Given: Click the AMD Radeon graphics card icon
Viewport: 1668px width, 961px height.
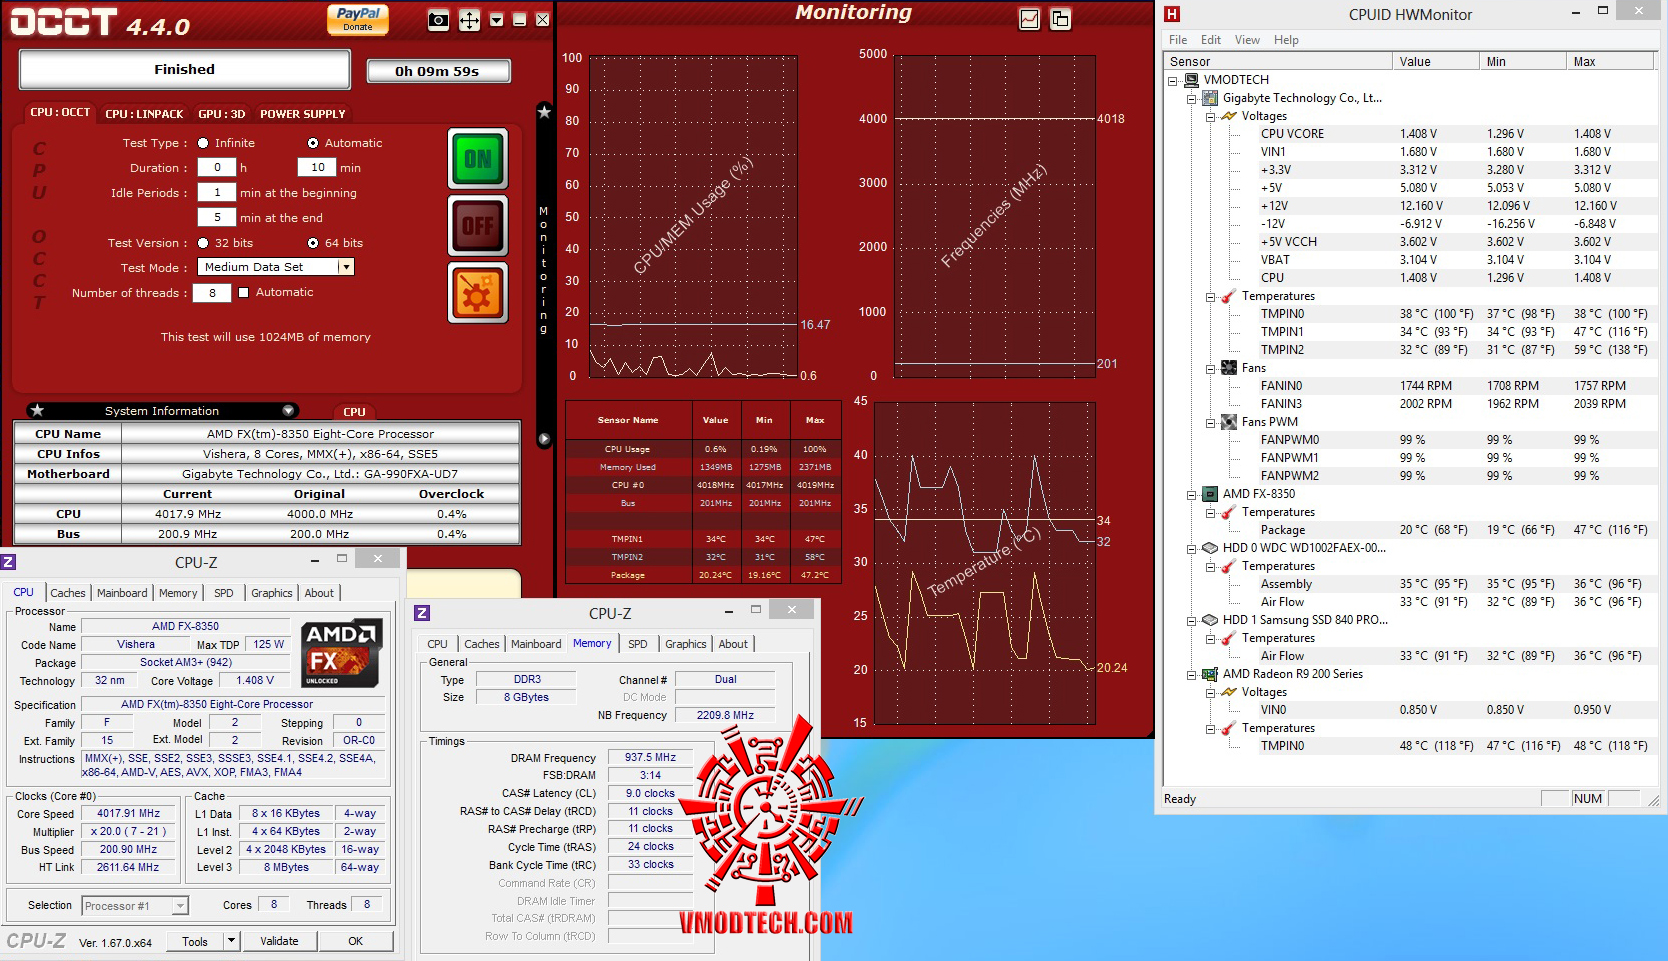Looking at the screenshot, I should tap(1210, 674).
